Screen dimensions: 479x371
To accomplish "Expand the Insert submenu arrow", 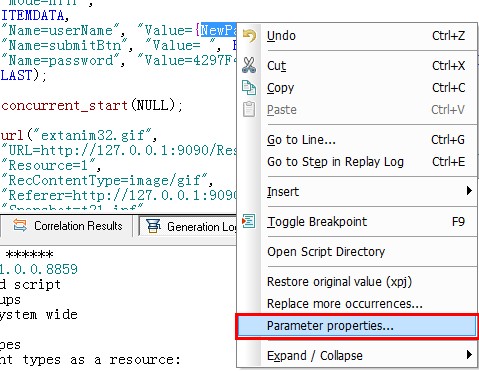I will point(469,191).
